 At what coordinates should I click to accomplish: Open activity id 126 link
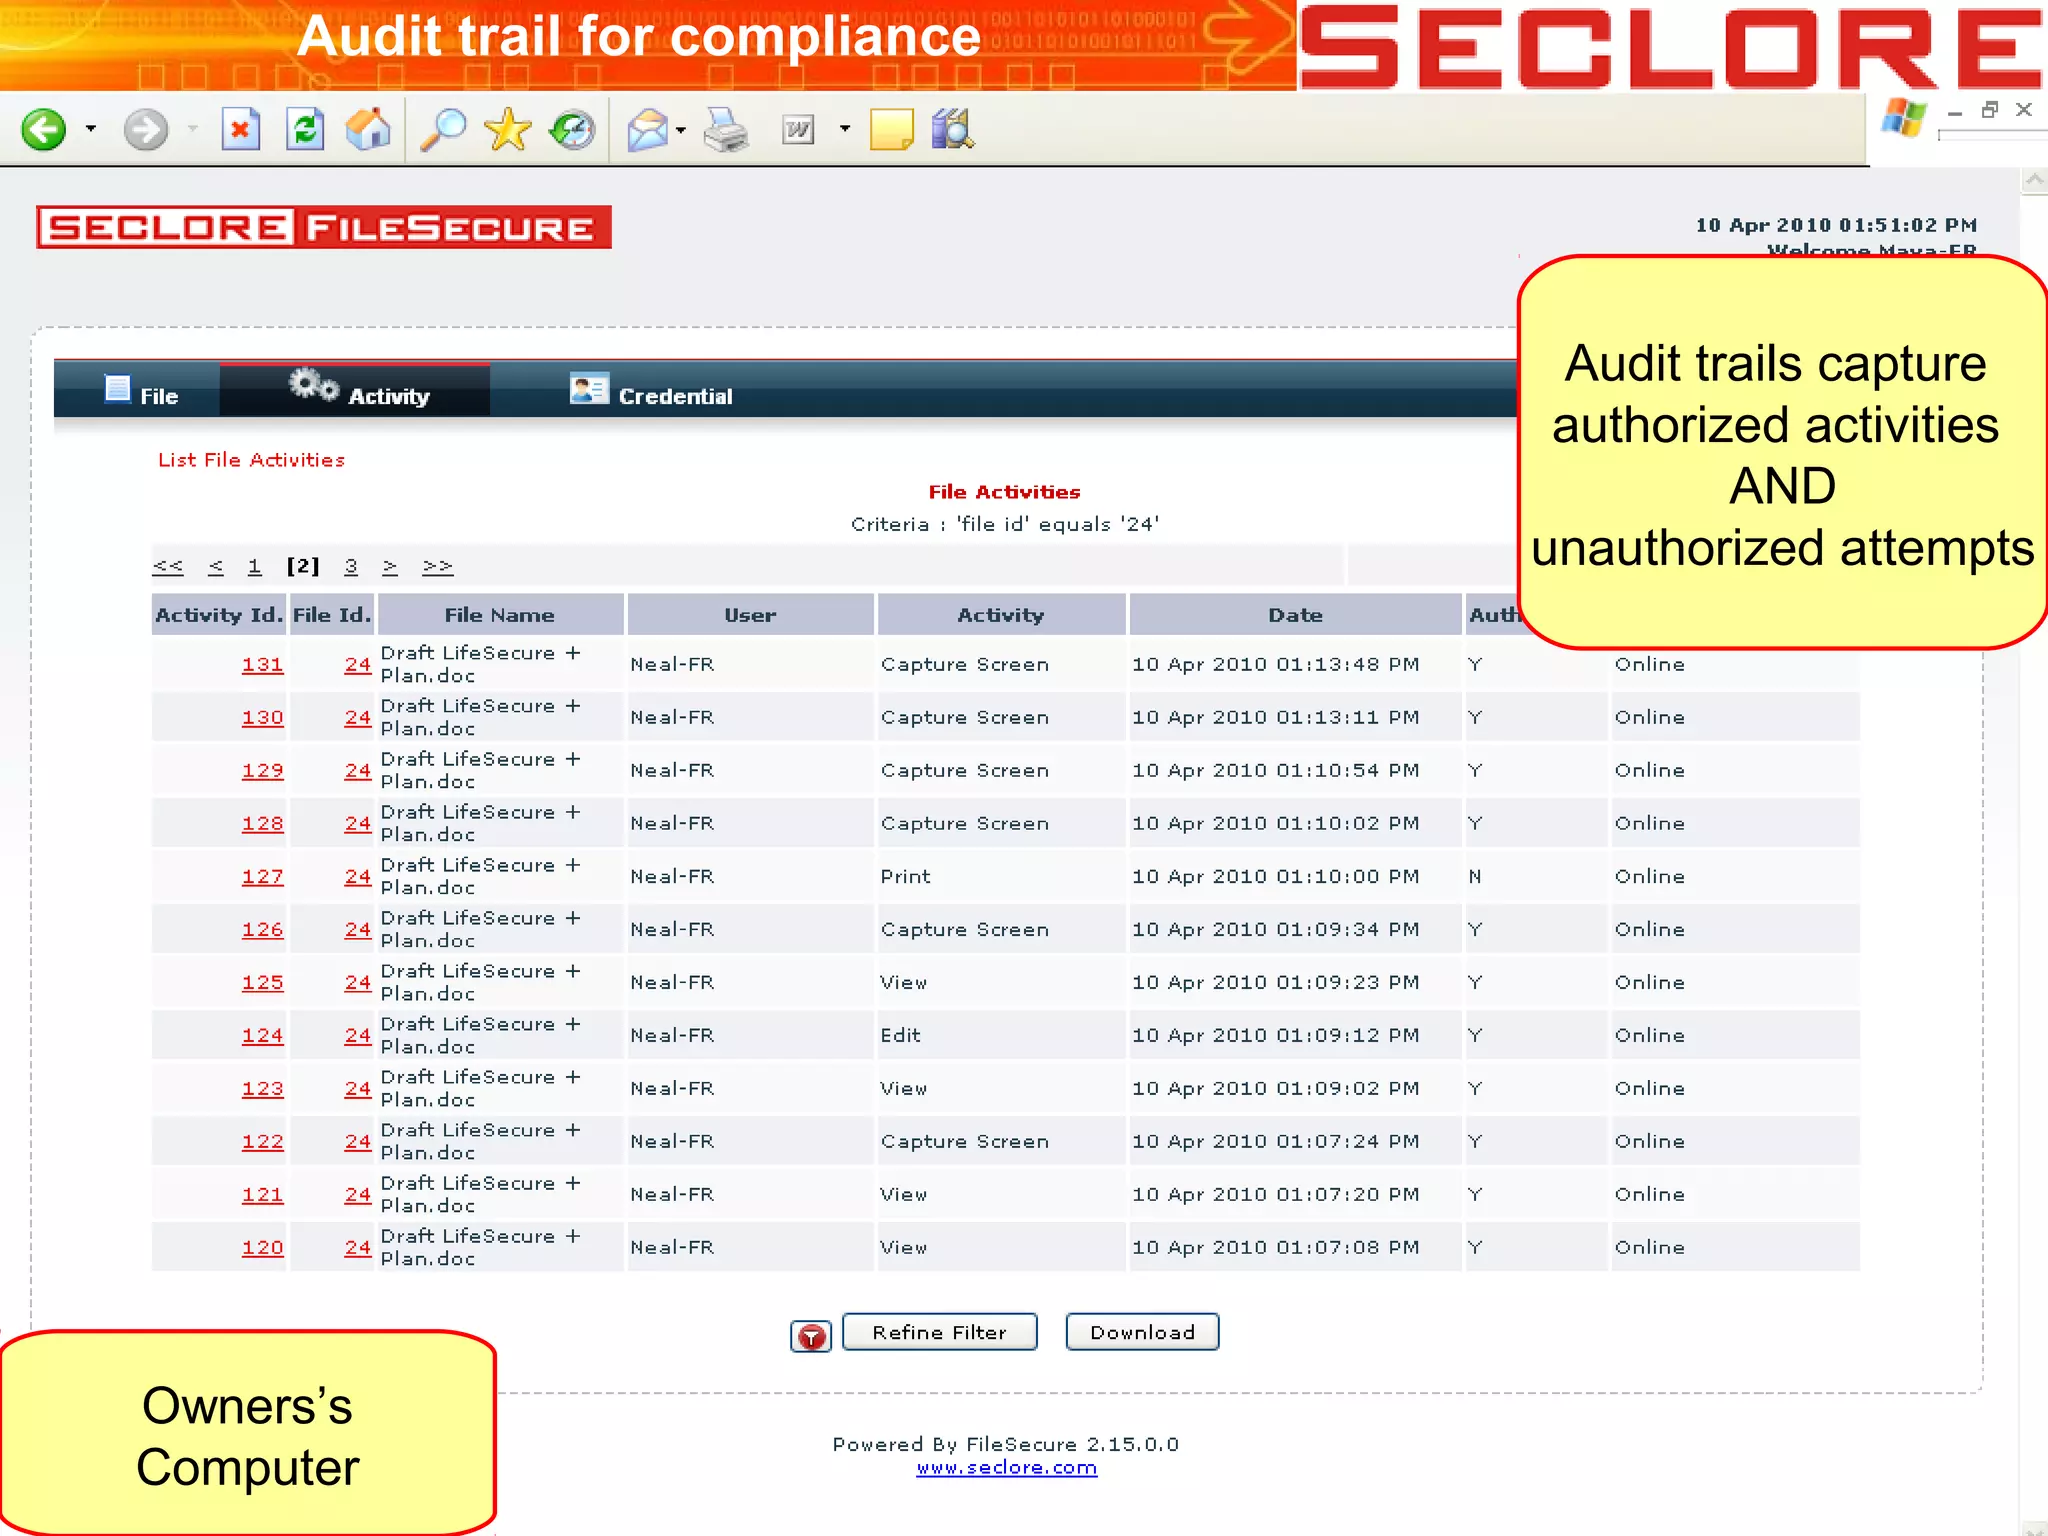(x=262, y=930)
